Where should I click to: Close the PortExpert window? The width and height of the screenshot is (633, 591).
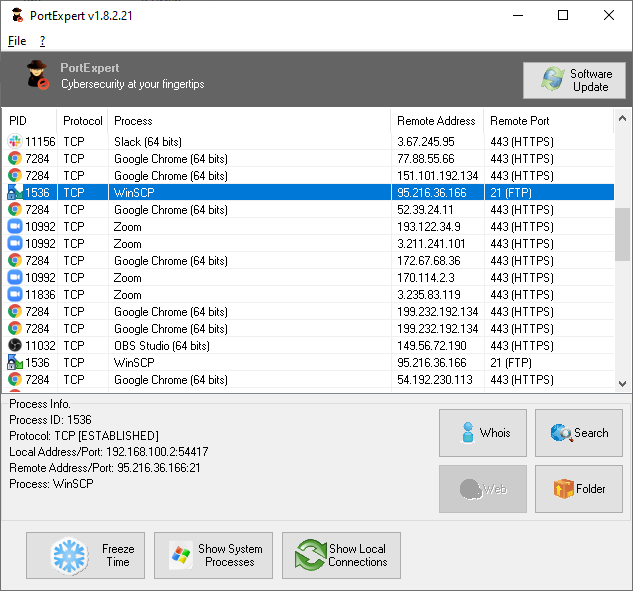(x=609, y=15)
